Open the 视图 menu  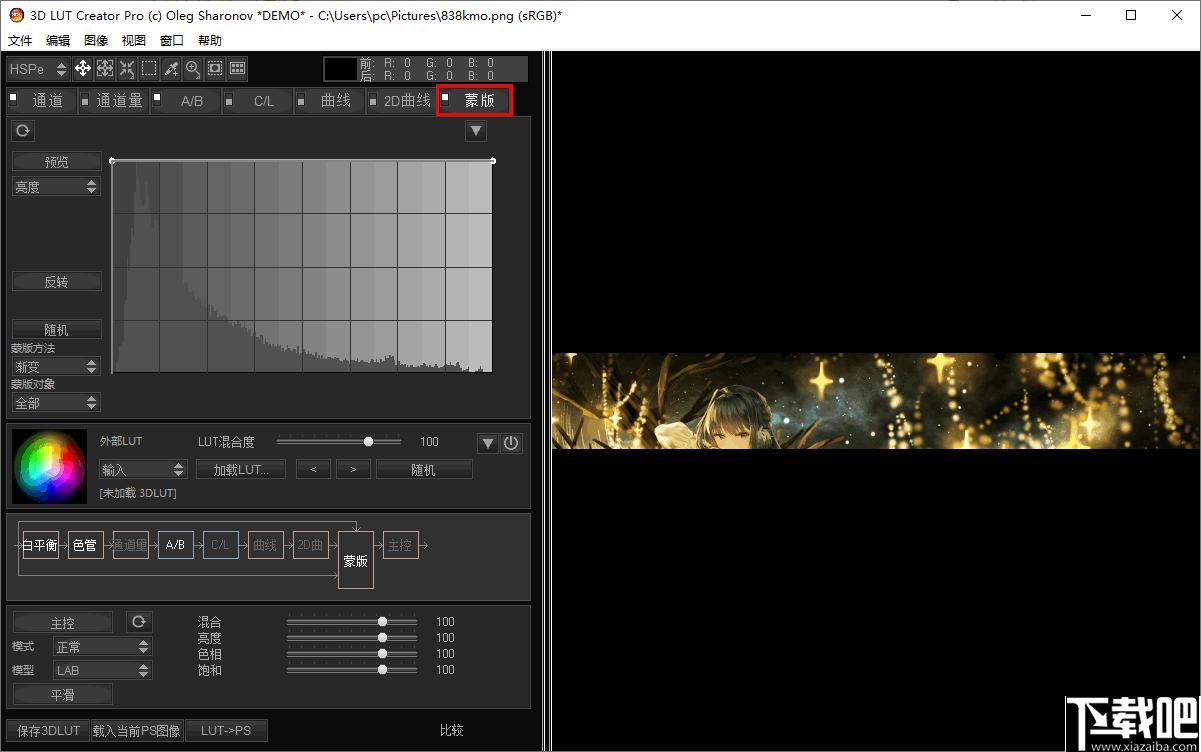pyautogui.click(x=134, y=41)
